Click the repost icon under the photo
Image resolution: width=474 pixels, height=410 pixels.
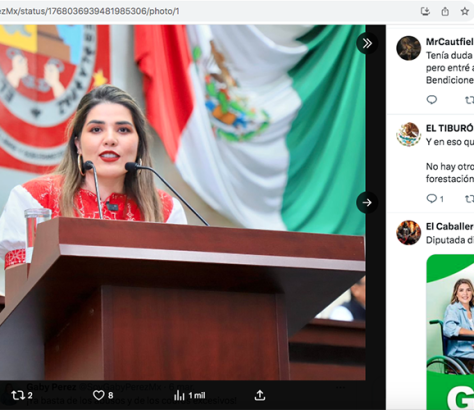click(18, 395)
